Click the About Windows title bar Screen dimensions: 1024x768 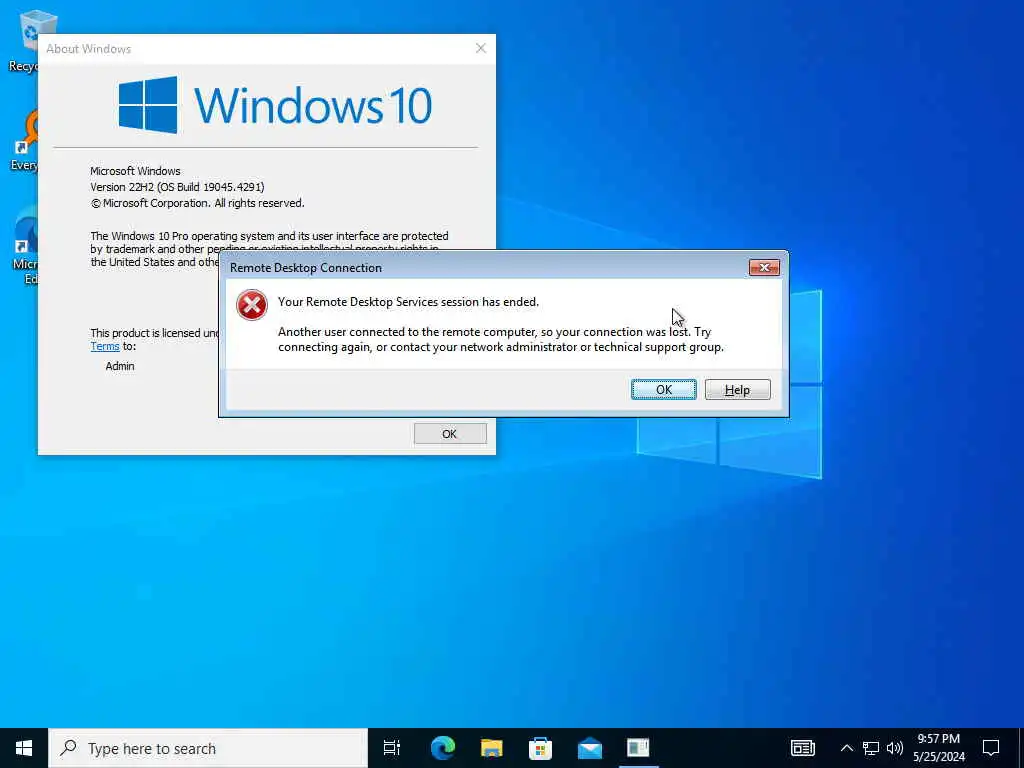[x=253, y=49]
